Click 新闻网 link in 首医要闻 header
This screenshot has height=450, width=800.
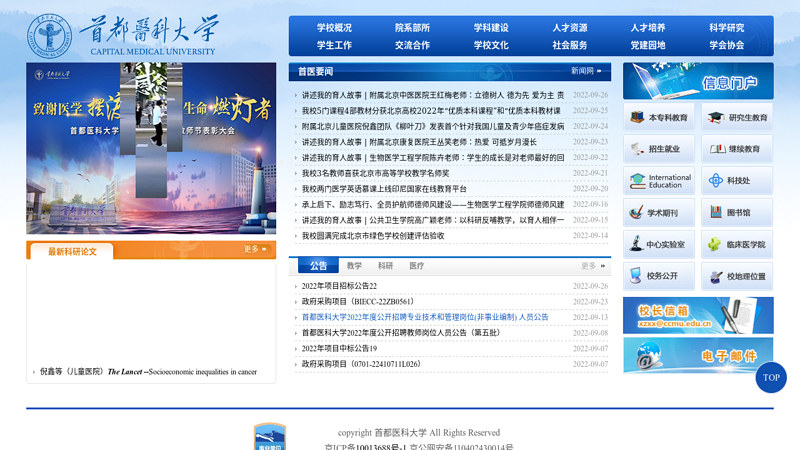[x=586, y=71]
